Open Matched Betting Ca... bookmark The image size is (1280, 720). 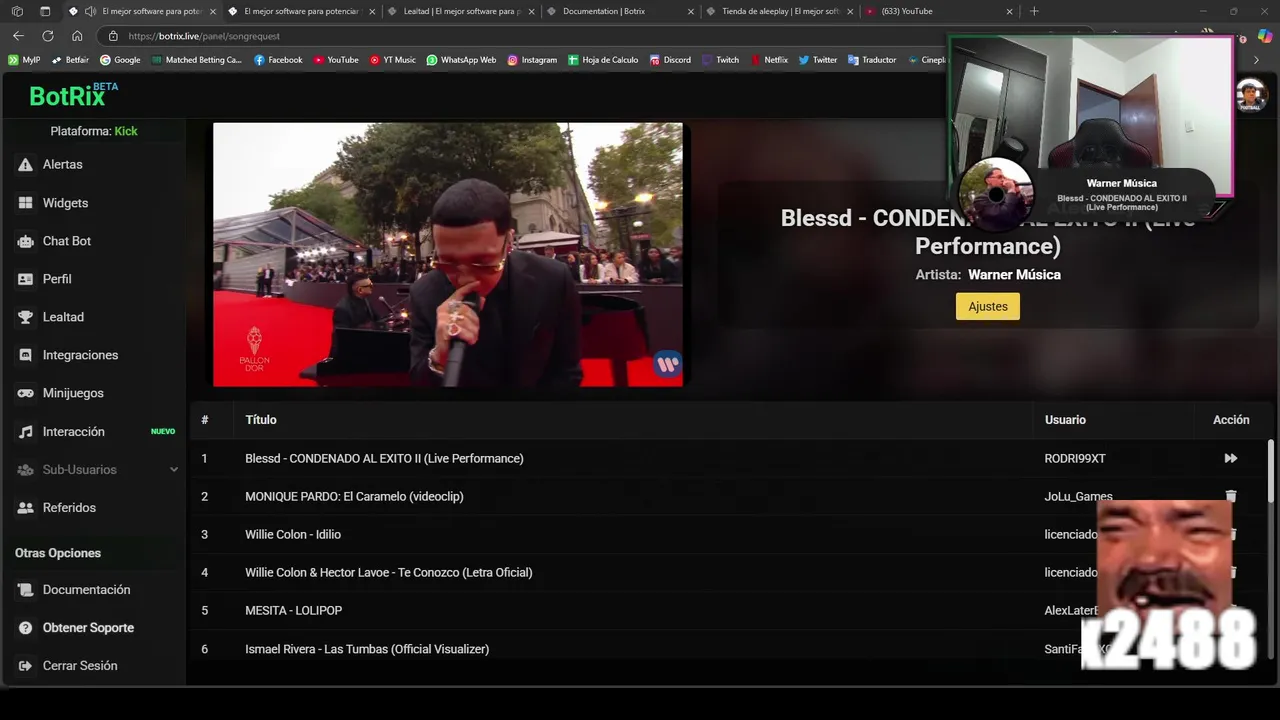click(x=197, y=60)
